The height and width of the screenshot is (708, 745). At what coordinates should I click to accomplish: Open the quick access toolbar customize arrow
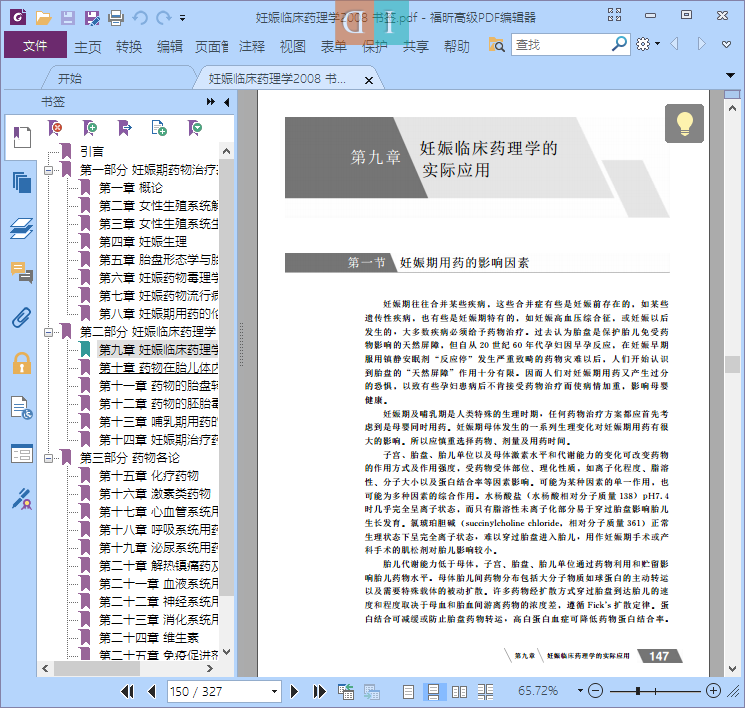click(182, 19)
